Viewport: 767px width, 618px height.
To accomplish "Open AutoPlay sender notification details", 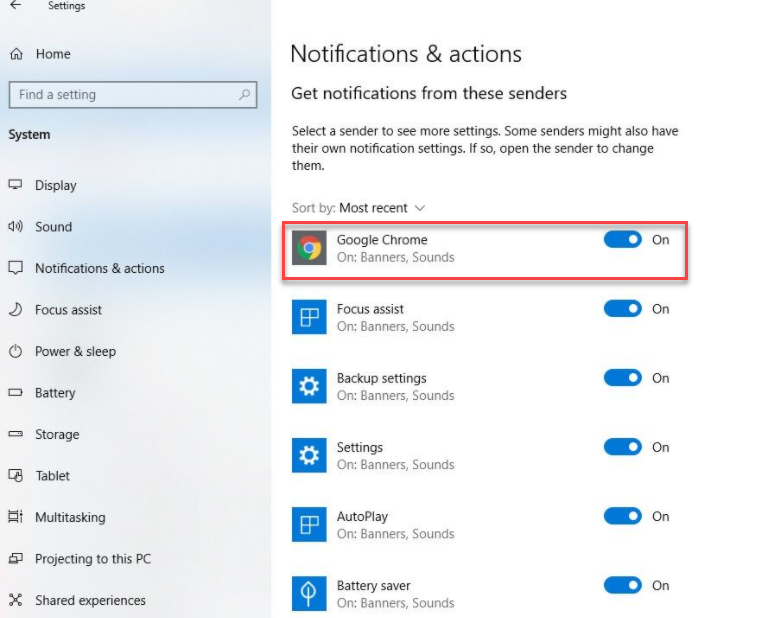I will point(395,525).
